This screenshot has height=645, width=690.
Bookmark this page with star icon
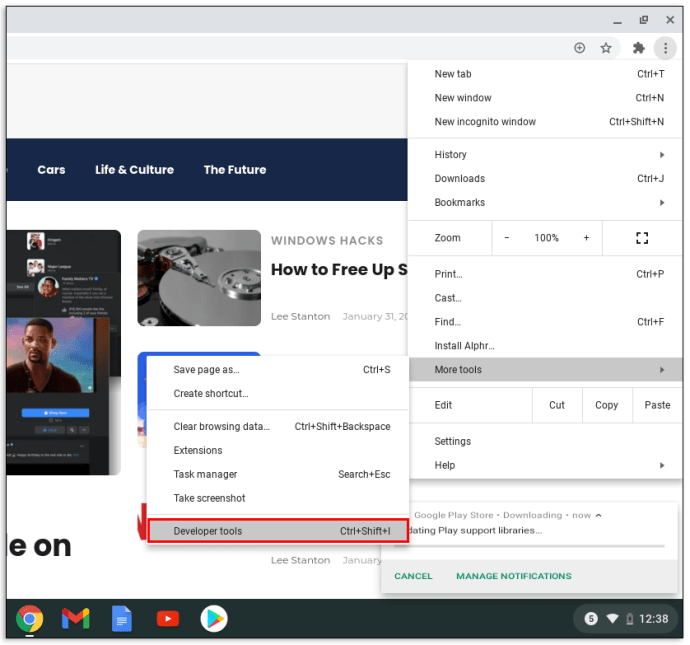pos(606,48)
